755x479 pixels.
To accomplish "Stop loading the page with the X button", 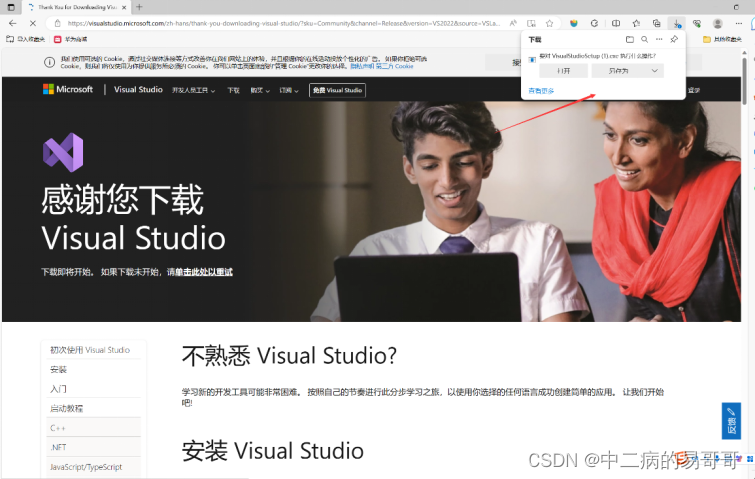I will pos(33,23).
